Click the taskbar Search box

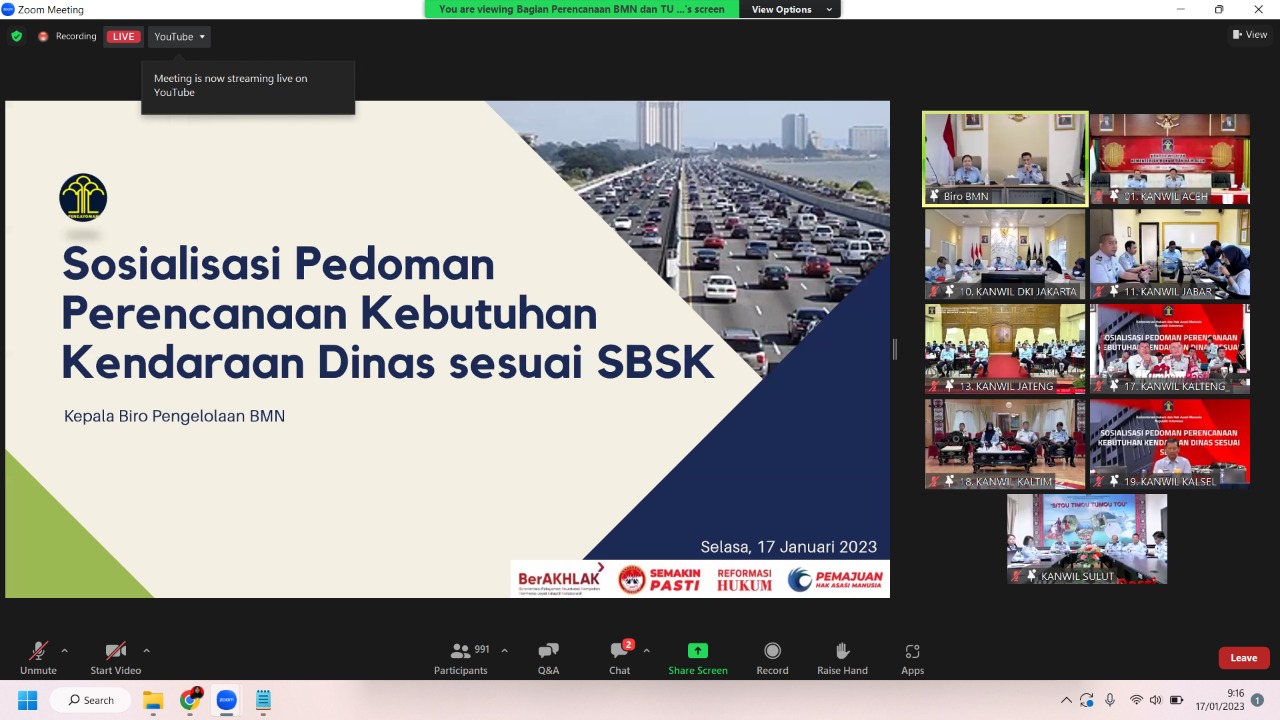point(90,700)
